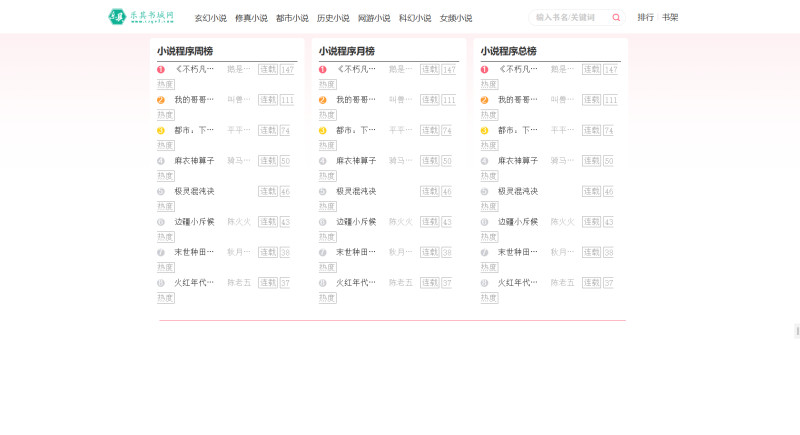Open 玄幻小说 category
Viewport: 800px width, 435px height.
tap(211, 18)
